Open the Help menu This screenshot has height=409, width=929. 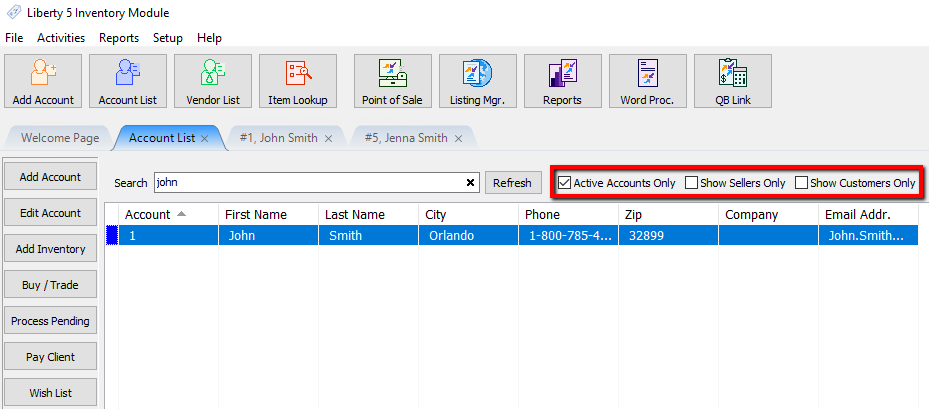(x=210, y=38)
